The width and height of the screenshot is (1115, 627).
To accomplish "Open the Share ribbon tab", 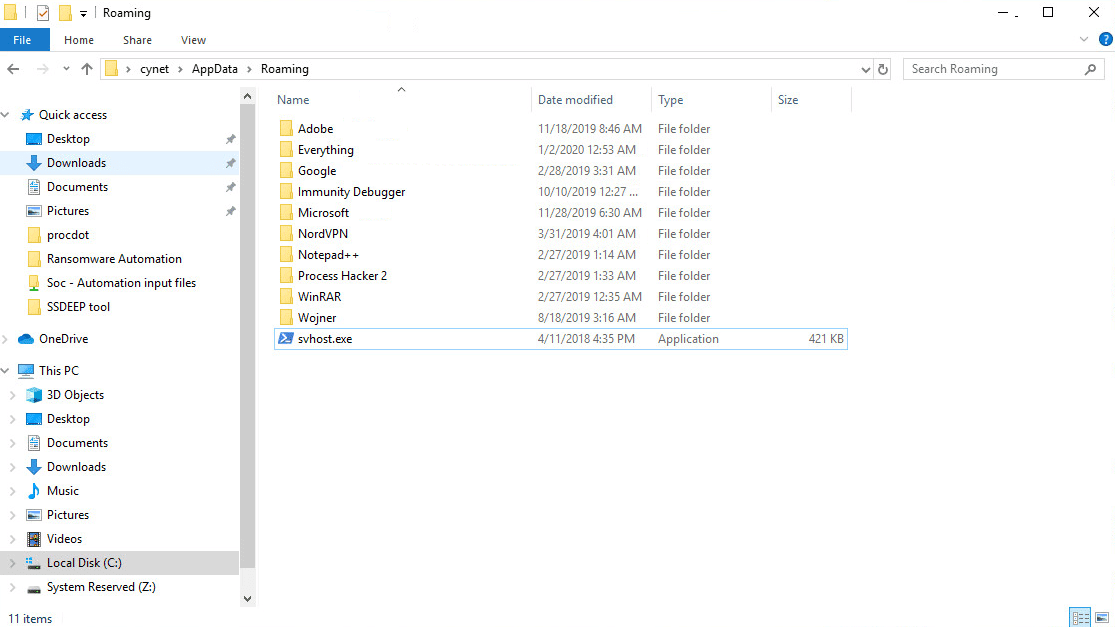I will coord(137,40).
